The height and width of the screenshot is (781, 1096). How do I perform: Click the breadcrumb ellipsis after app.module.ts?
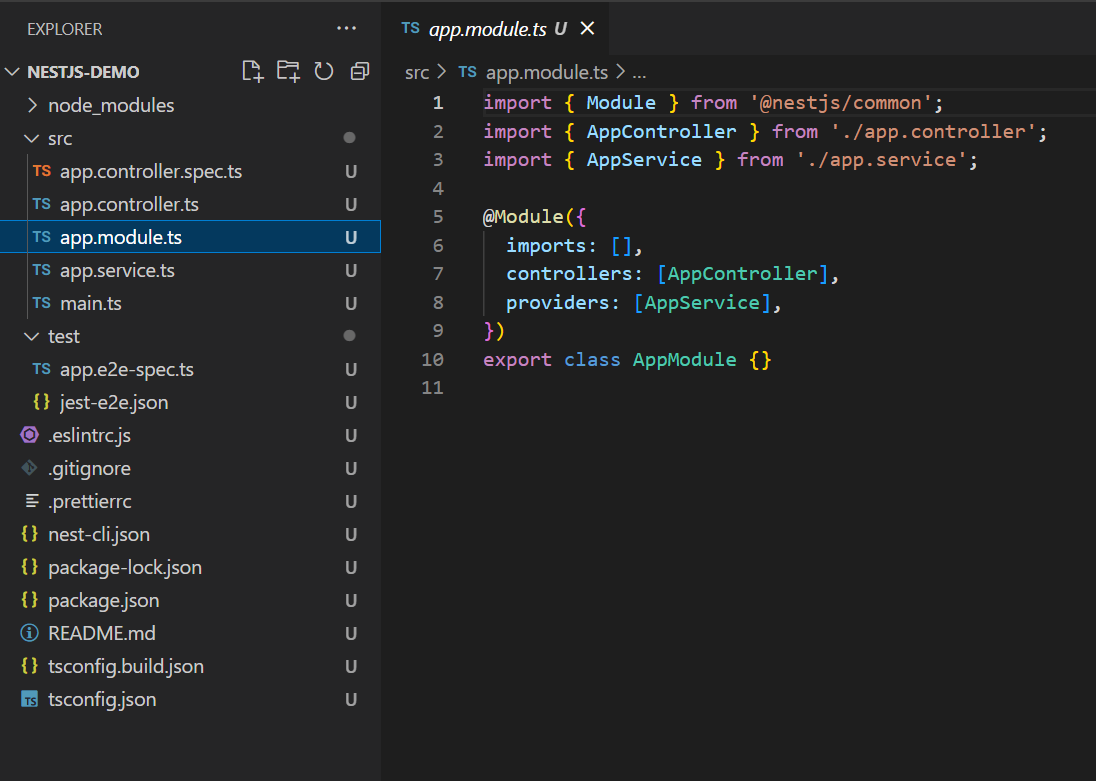point(639,72)
